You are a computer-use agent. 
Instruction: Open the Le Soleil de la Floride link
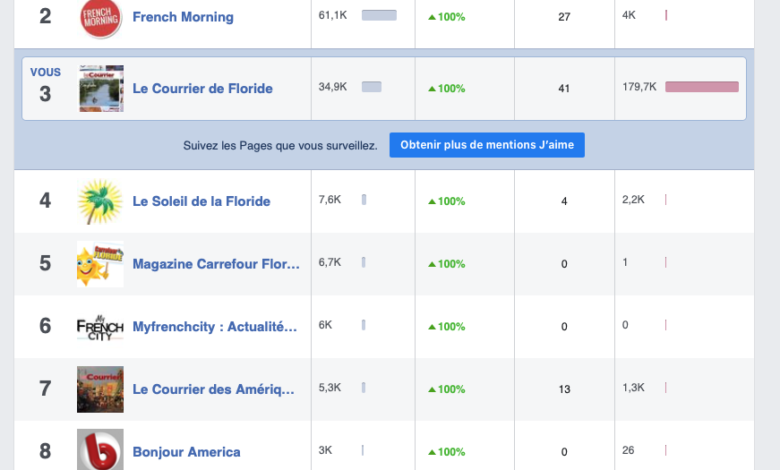pos(201,201)
